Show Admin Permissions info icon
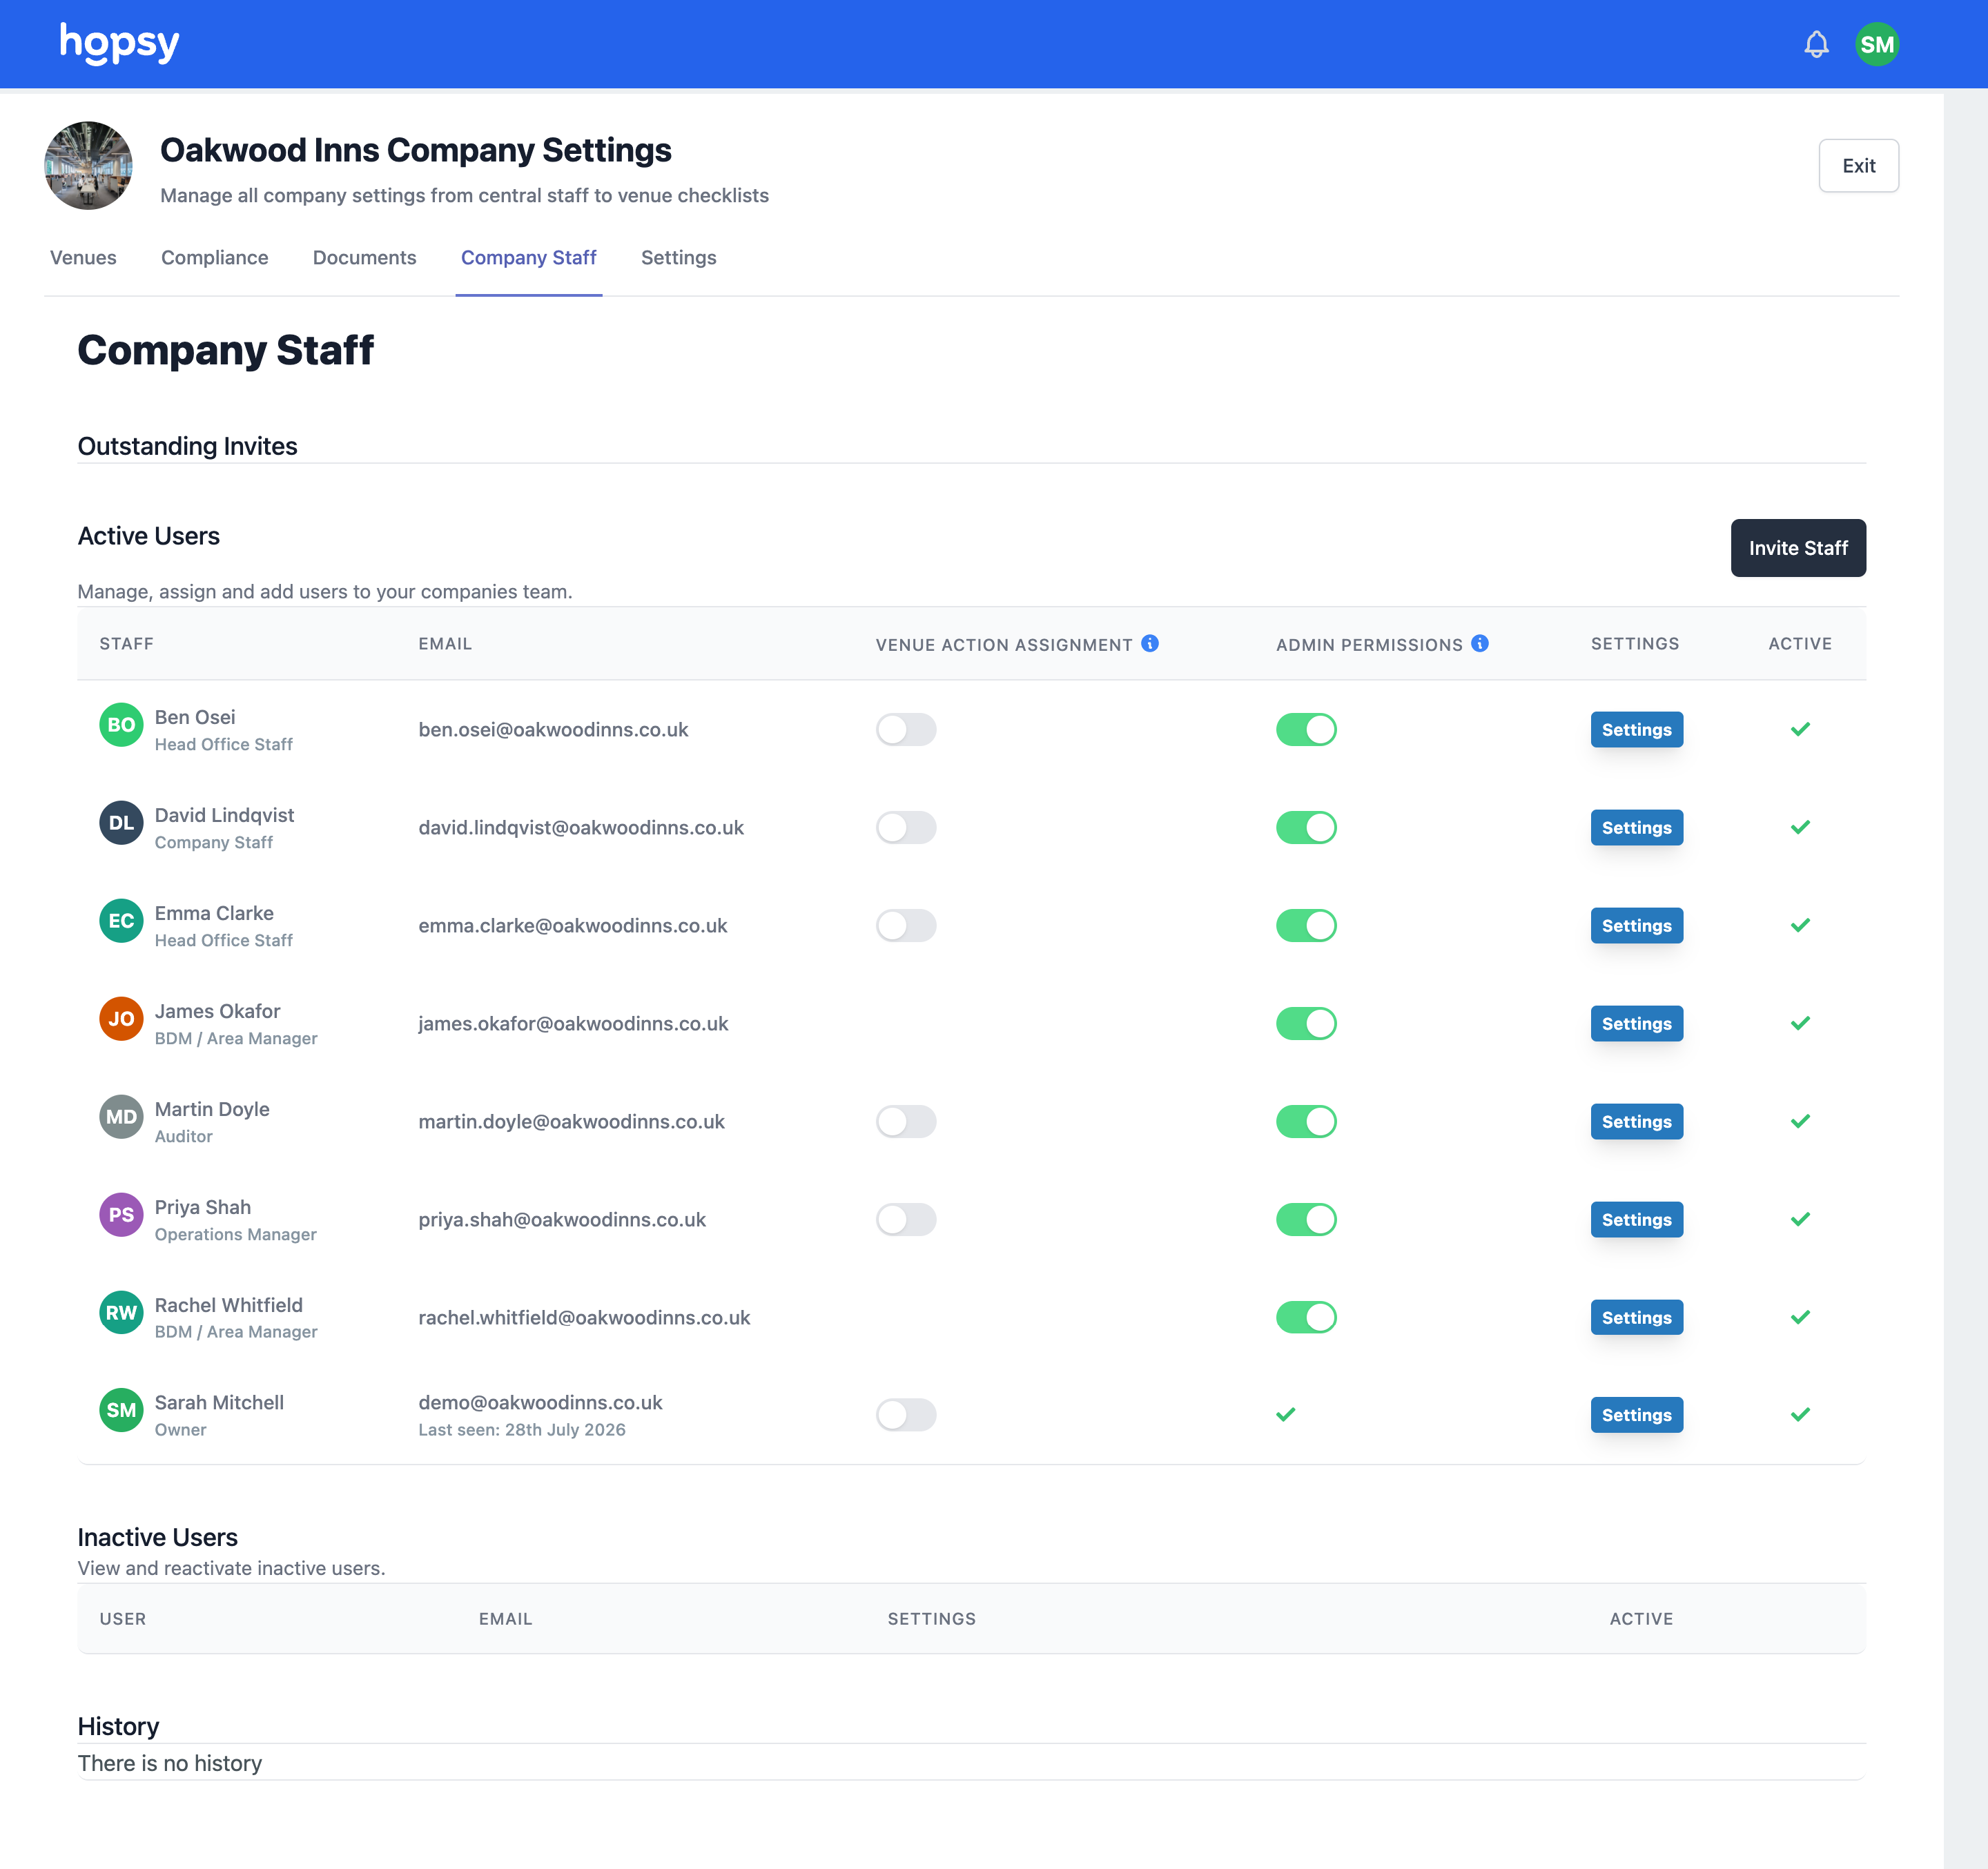1988x1869 pixels. tap(1480, 644)
